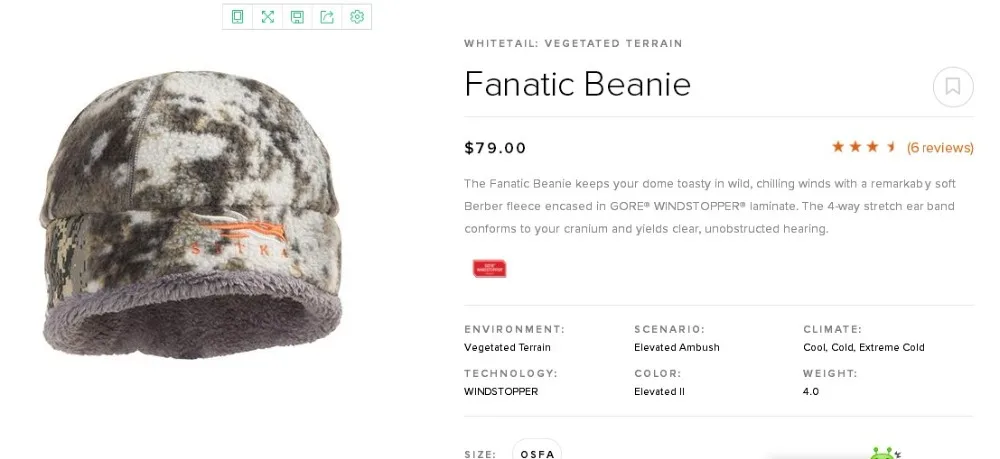Click the share export arrow icon
The width and height of the screenshot is (1000, 459).
[327, 16]
